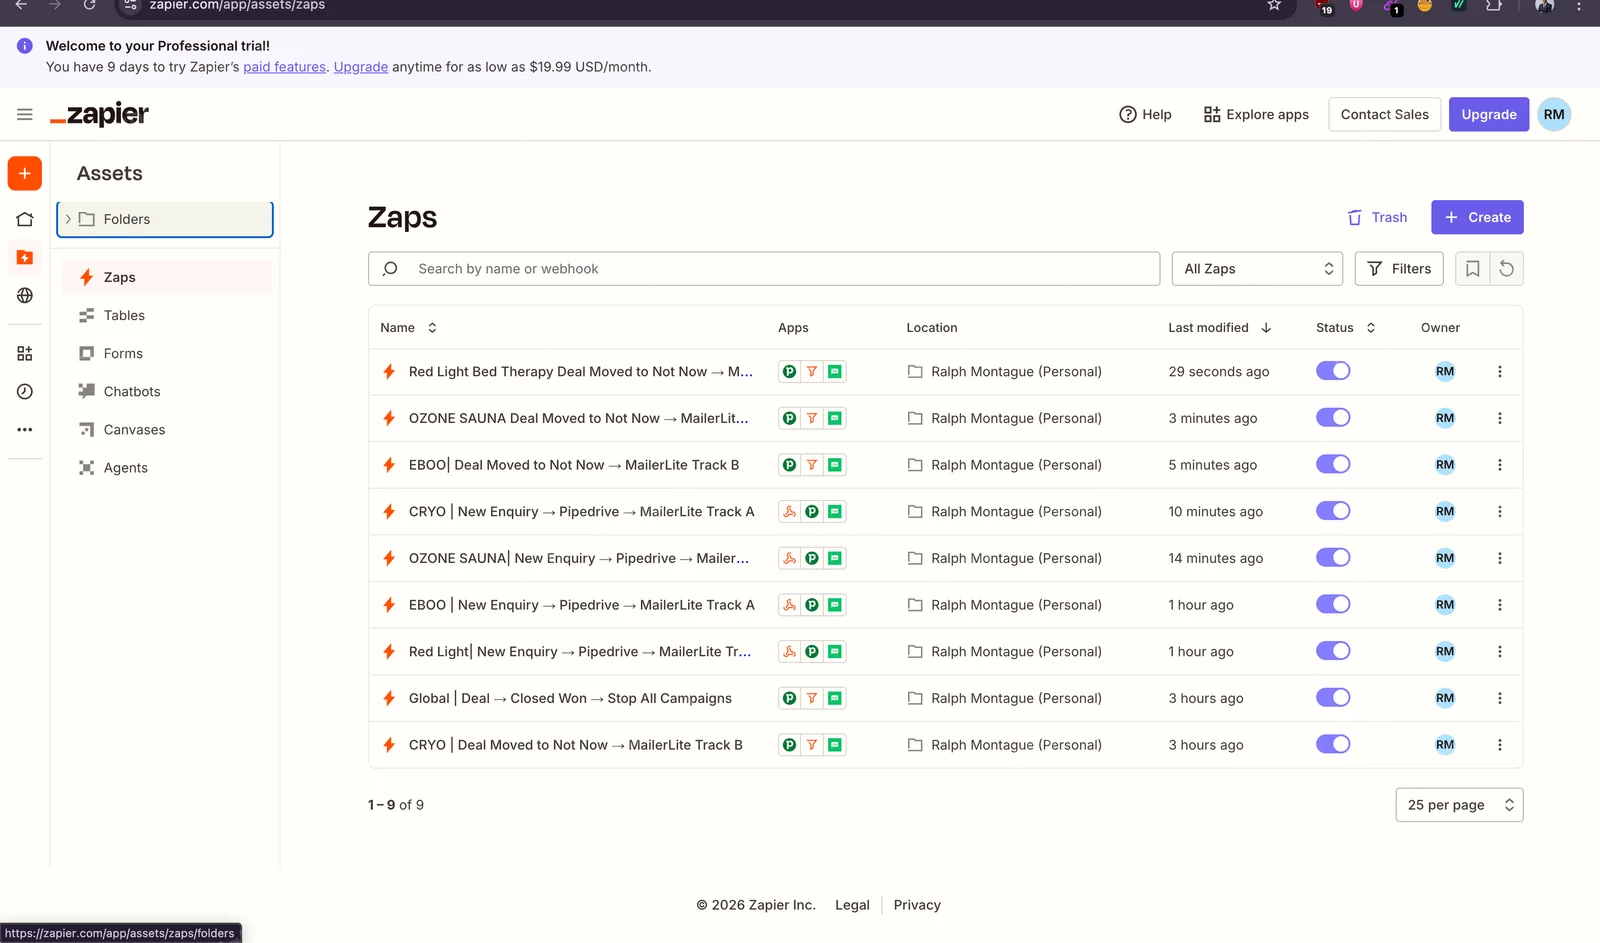Open the globe icon in left rail
The height and width of the screenshot is (943, 1600).
tap(25, 295)
